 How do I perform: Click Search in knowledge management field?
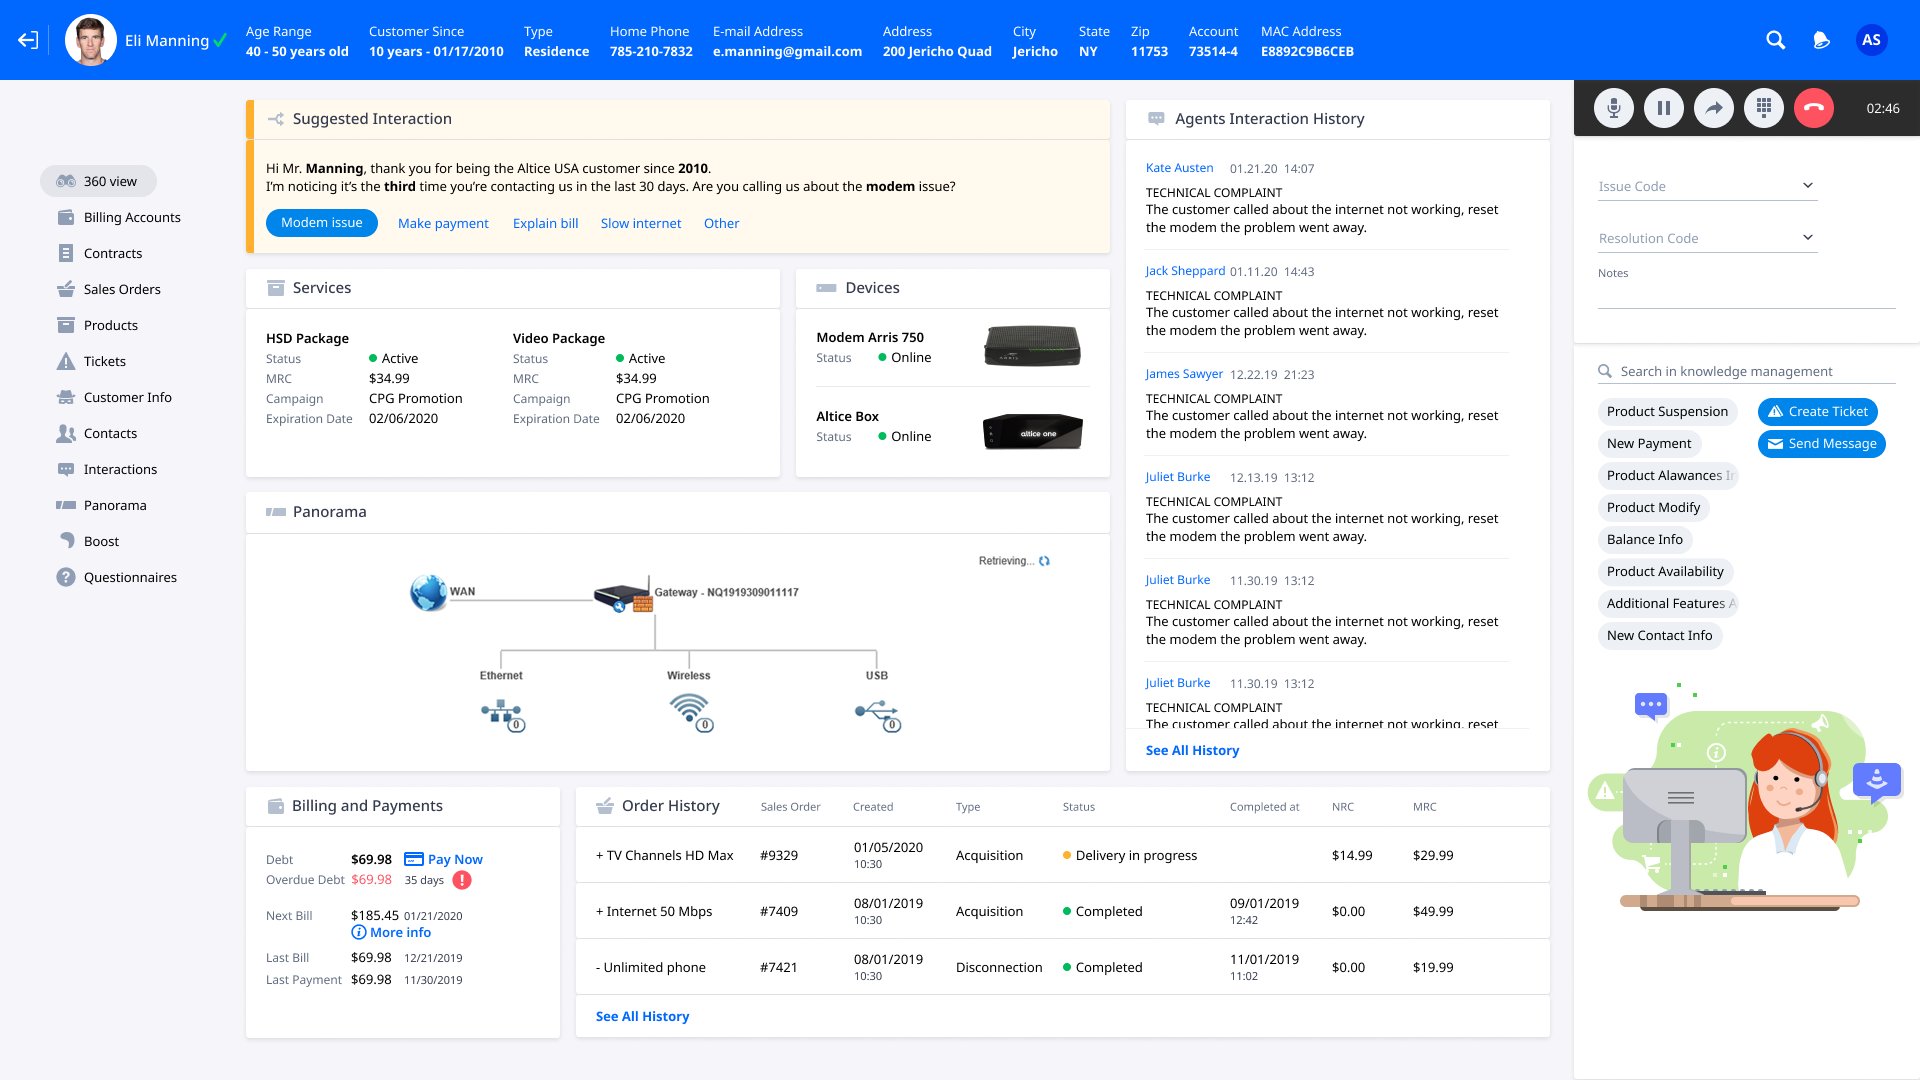click(x=1746, y=371)
